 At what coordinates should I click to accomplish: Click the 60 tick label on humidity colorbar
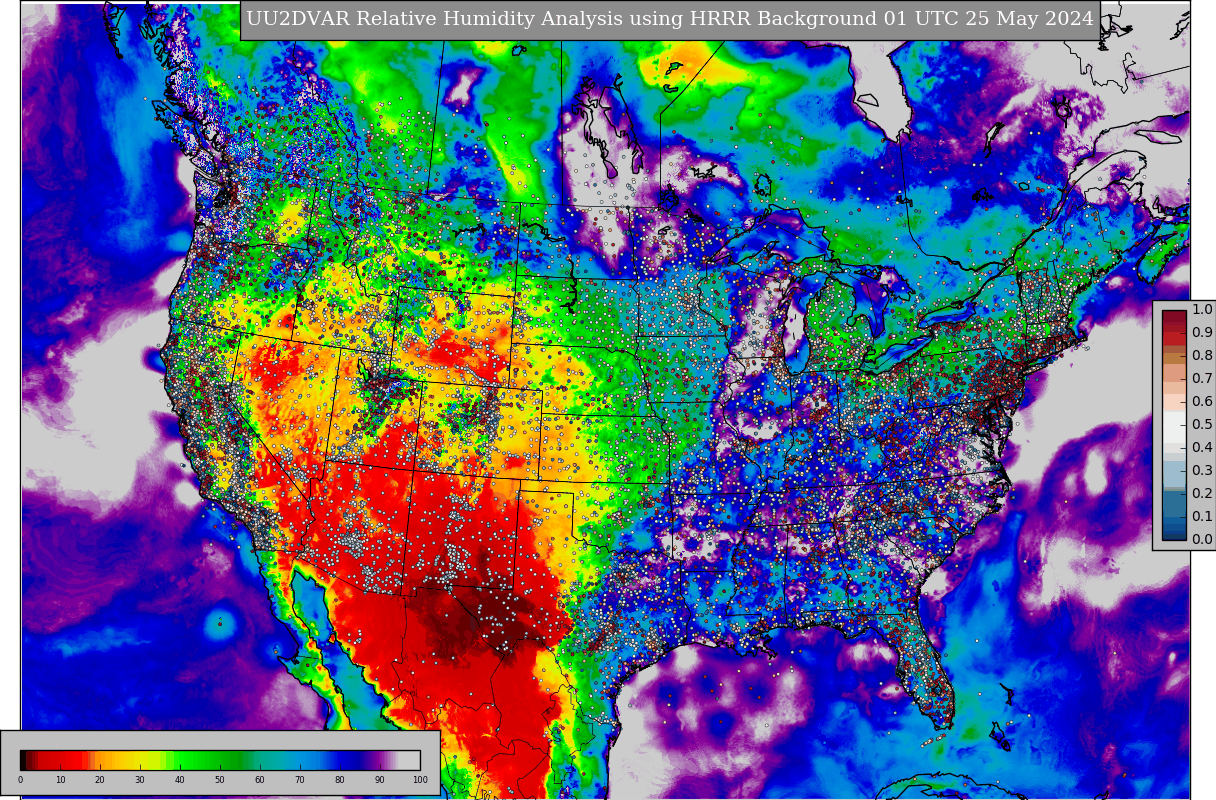(260, 780)
